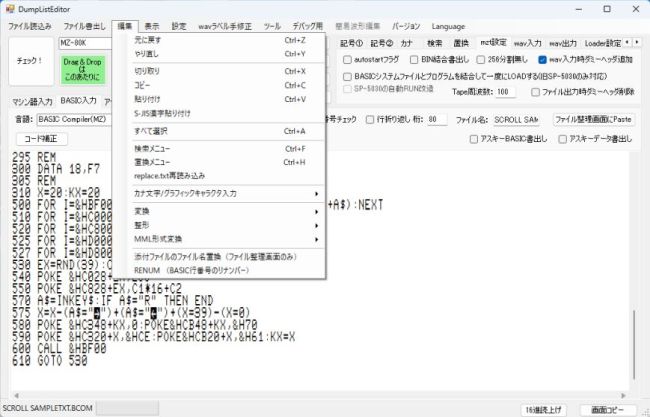The width and height of the screenshot is (650, 417).
Task: Select replace.txt再読み込み menu entry
Action: [226, 176]
